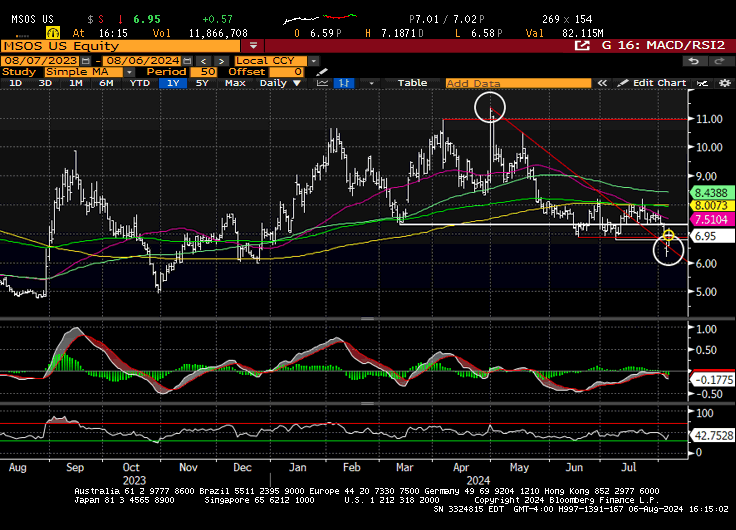Click the Add Data input field
Screen dimensions: 736x530
[x=518, y=83]
